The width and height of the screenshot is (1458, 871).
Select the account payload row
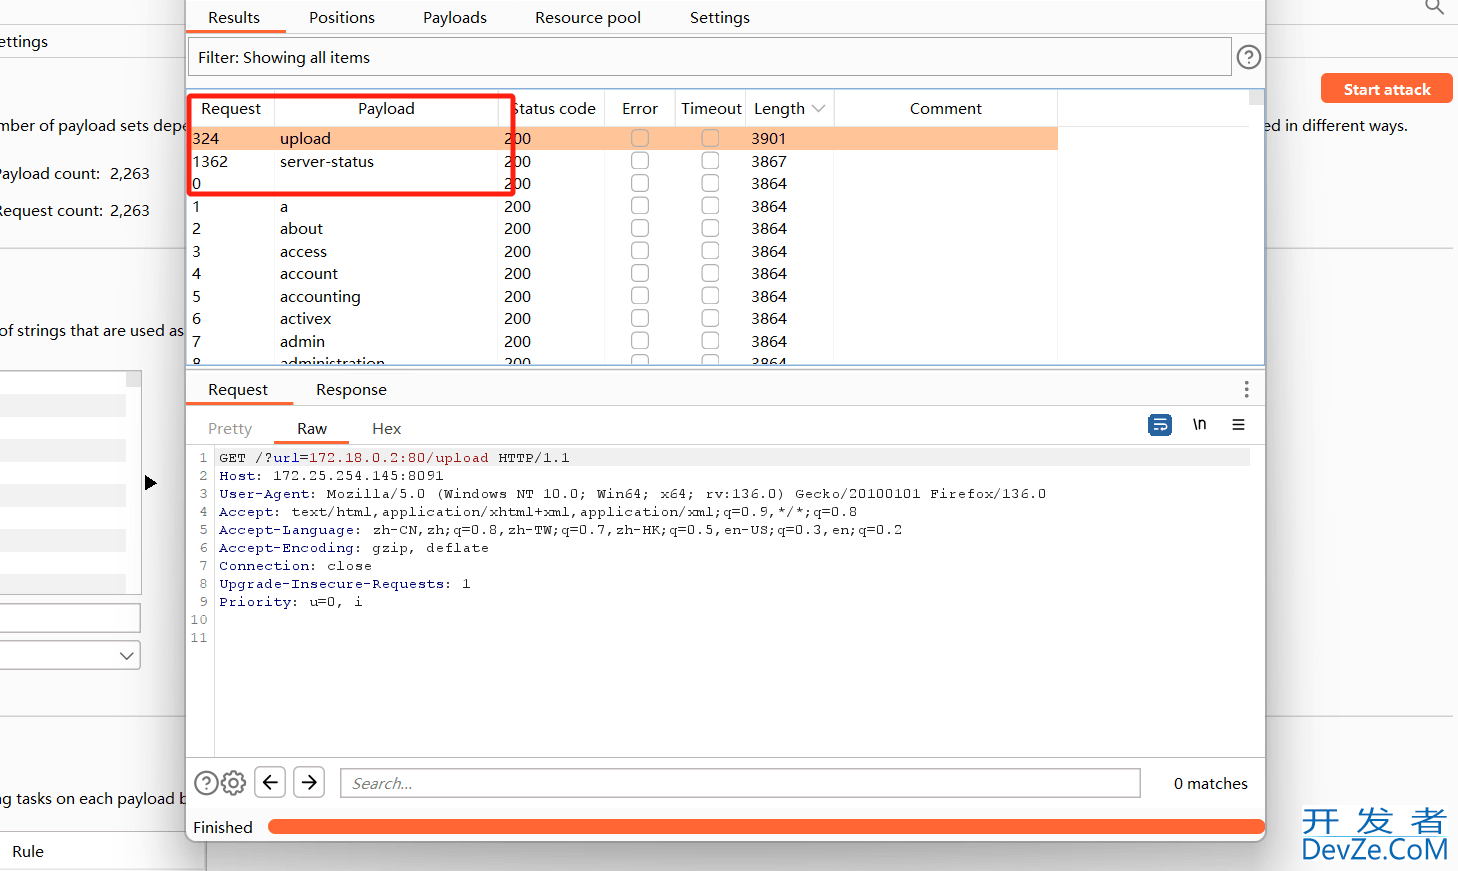click(623, 273)
